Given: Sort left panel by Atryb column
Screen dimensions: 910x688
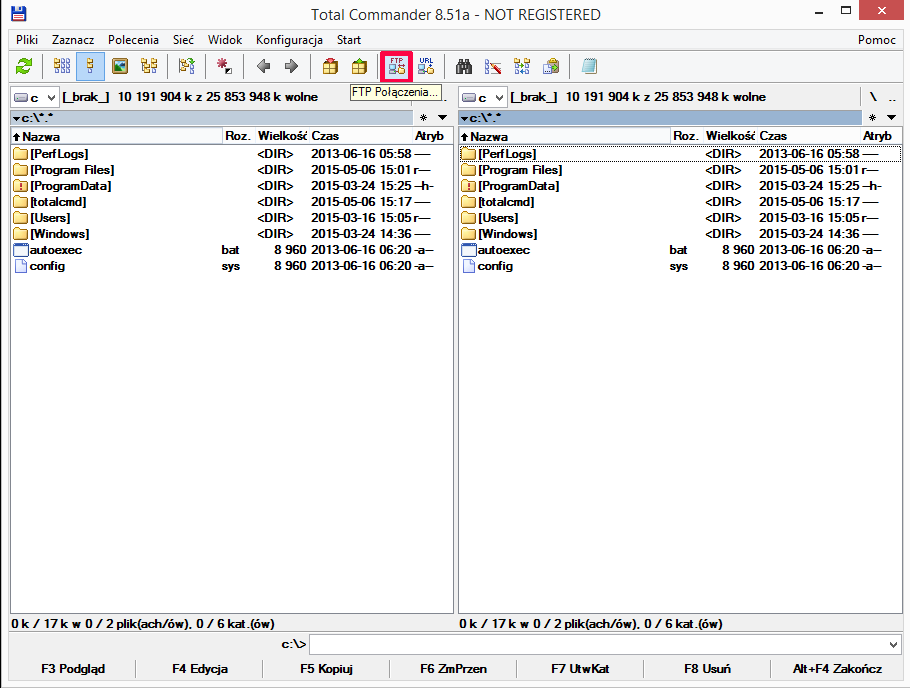Looking at the screenshot, I should 432,136.
